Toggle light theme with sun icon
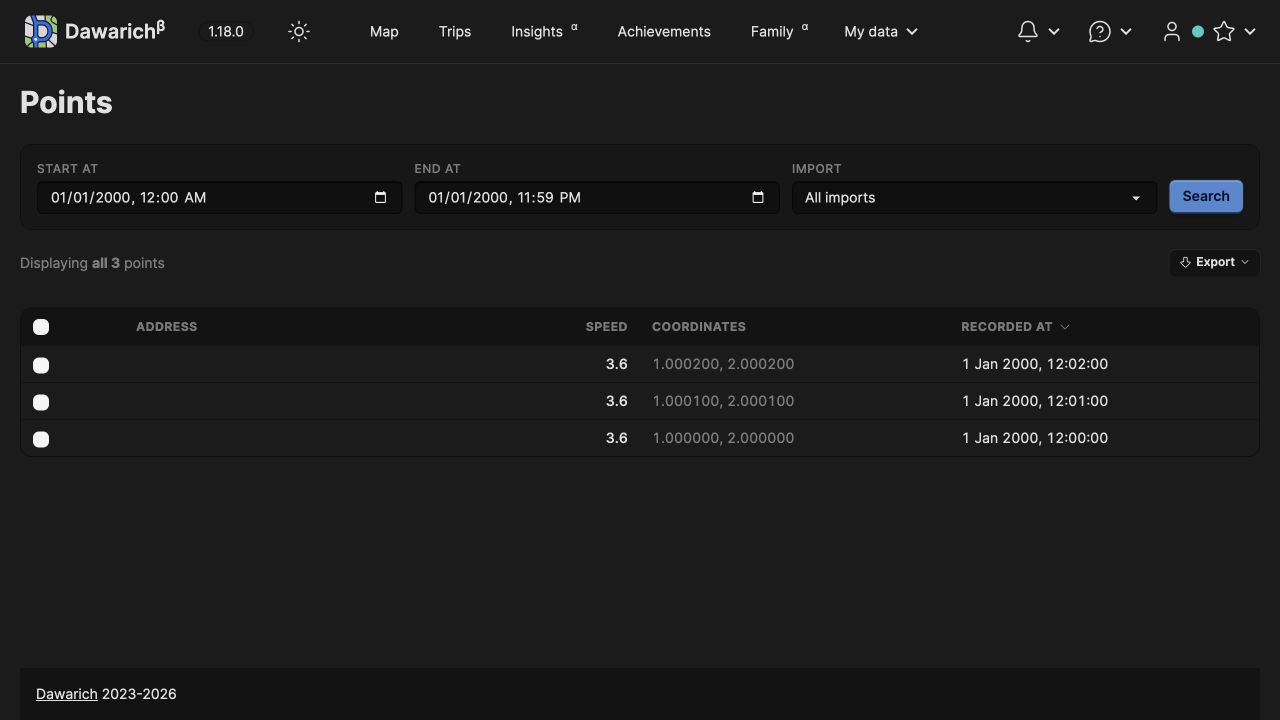This screenshot has height=720, width=1280. tap(299, 32)
